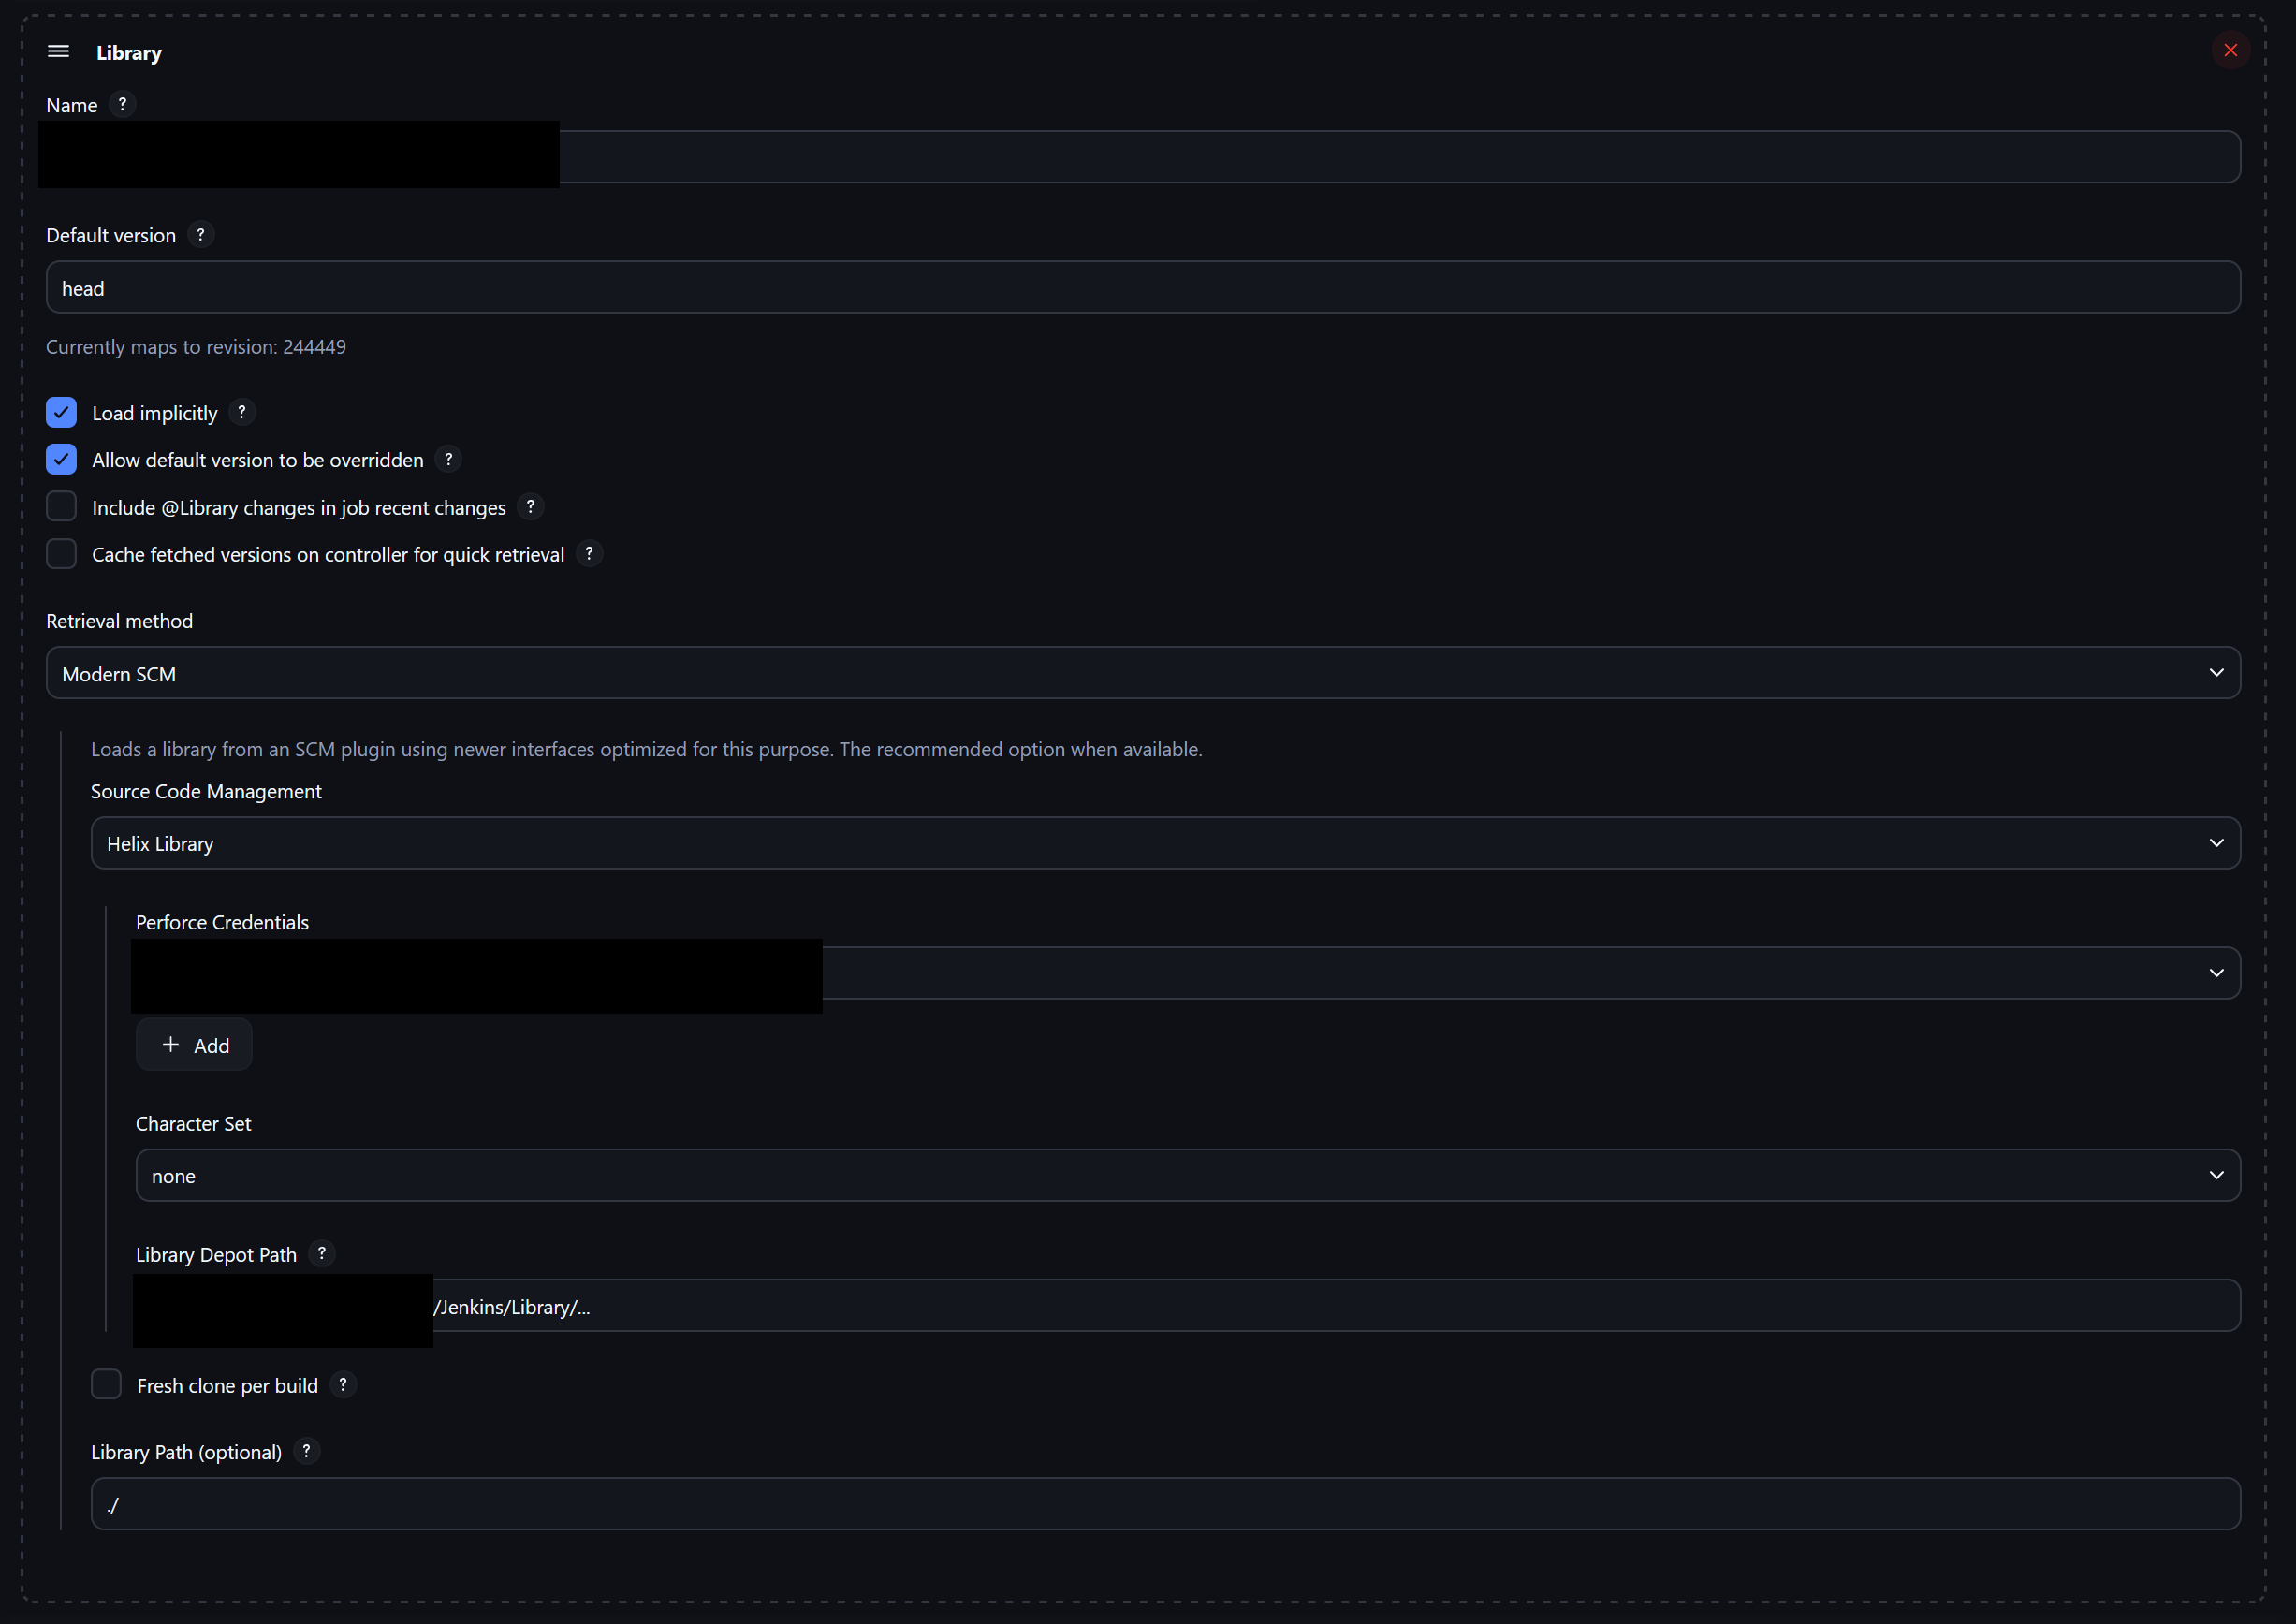This screenshot has height=1624, width=2296.
Task: Check Cache fetched versions on controller
Action: 61,553
